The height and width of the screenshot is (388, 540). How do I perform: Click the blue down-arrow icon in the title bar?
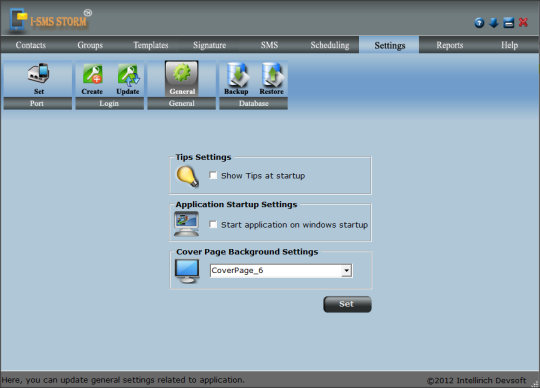click(494, 23)
